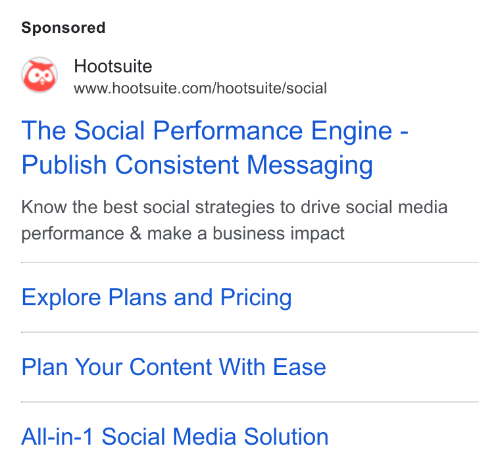Click the Hootsuite red owl logo
Screen dimensions: 500x471
tap(39, 75)
